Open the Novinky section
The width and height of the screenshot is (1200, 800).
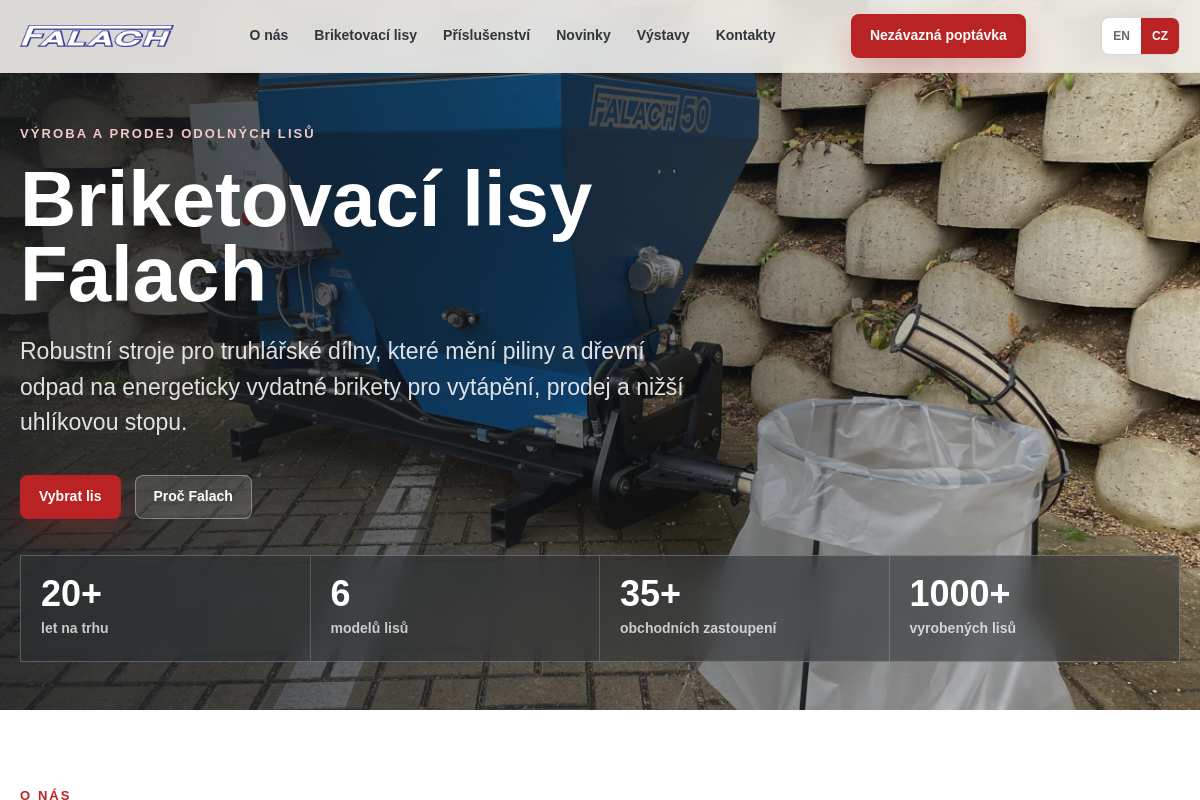583,35
